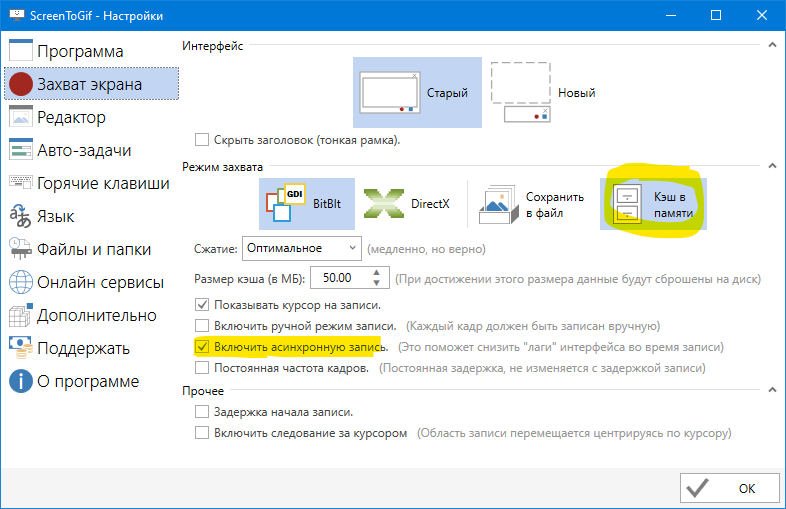Open the Редактор settings section
Viewport: 786px width, 509px height.
tap(91, 117)
